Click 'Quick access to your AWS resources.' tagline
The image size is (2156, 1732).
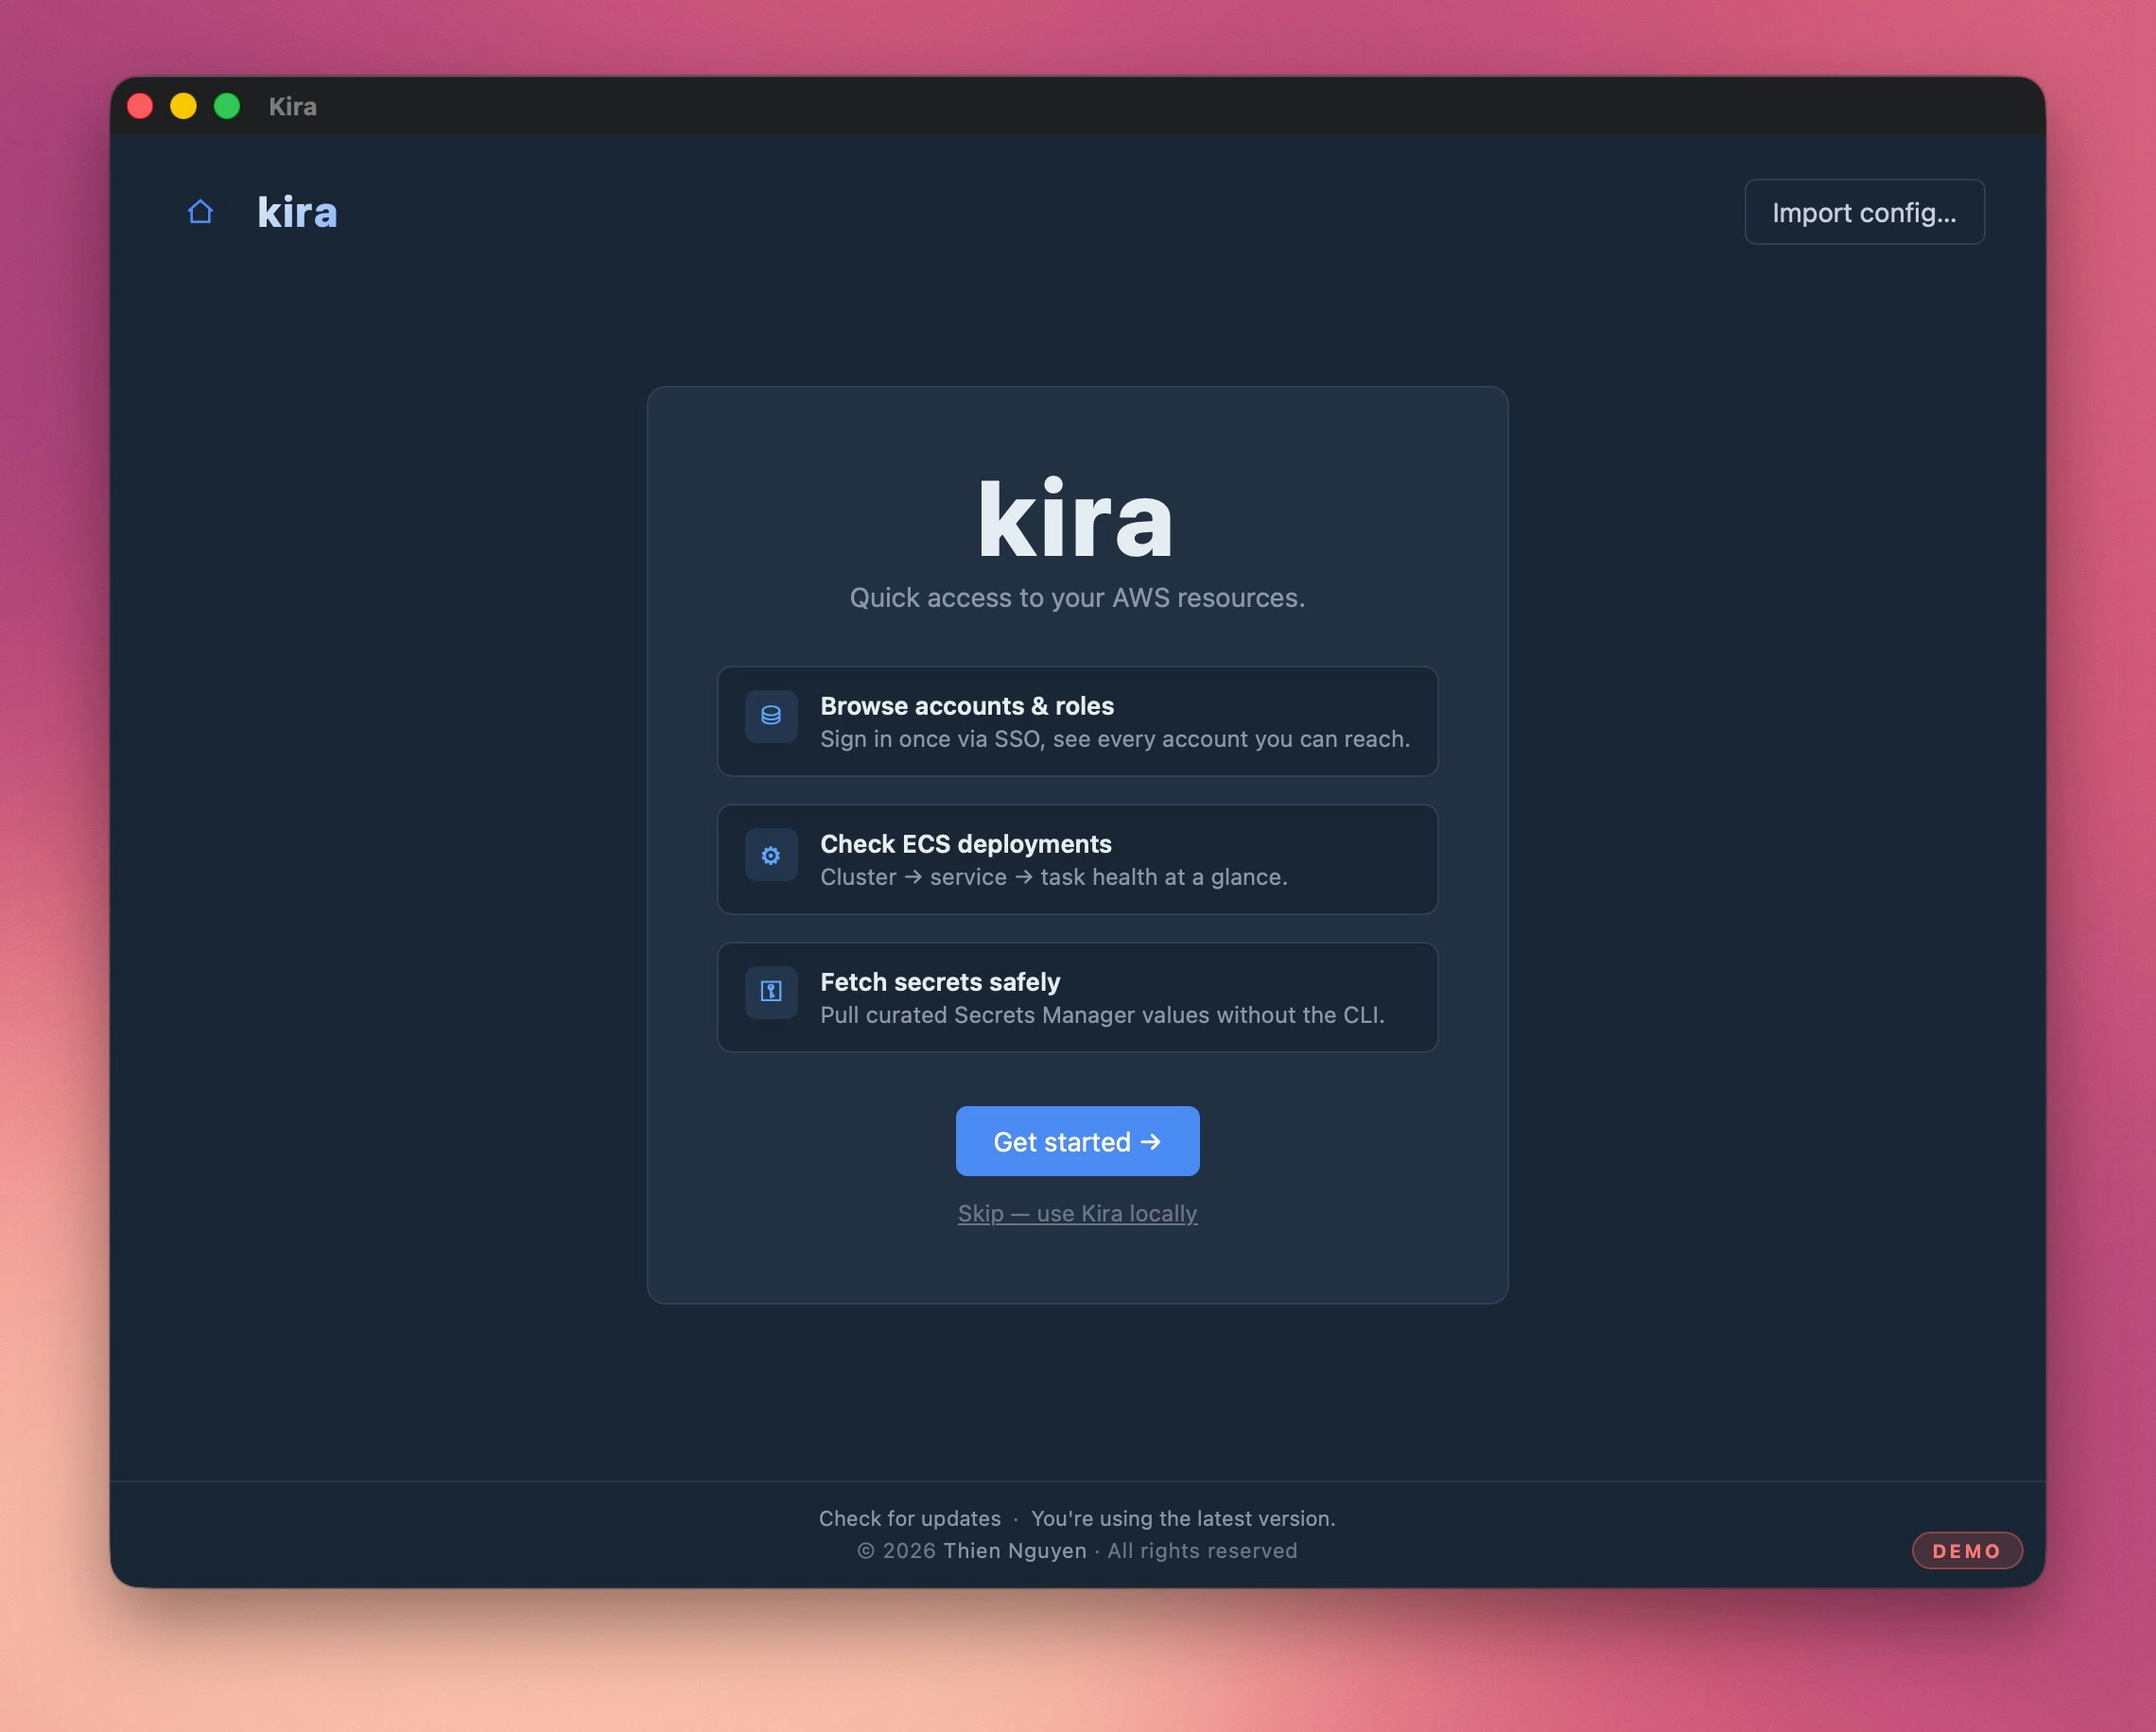coord(1077,597)
